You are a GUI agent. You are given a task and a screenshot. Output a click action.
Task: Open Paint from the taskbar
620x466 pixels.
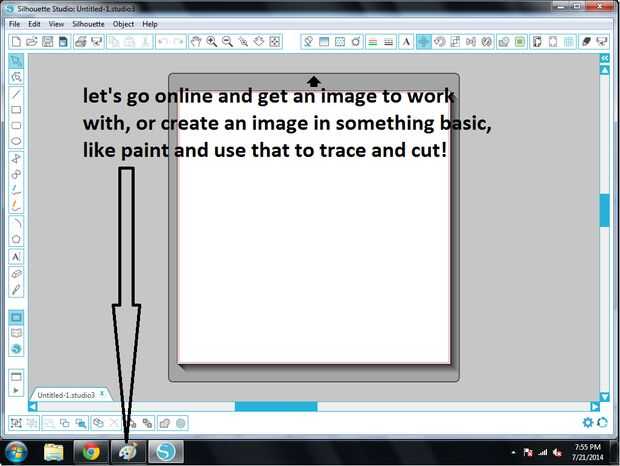(x=128, y=452)
